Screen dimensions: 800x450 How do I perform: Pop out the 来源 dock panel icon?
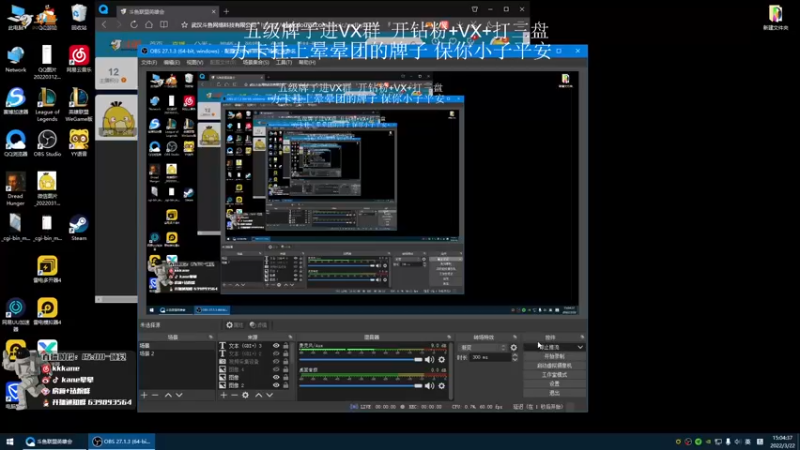tap(290, 337)
